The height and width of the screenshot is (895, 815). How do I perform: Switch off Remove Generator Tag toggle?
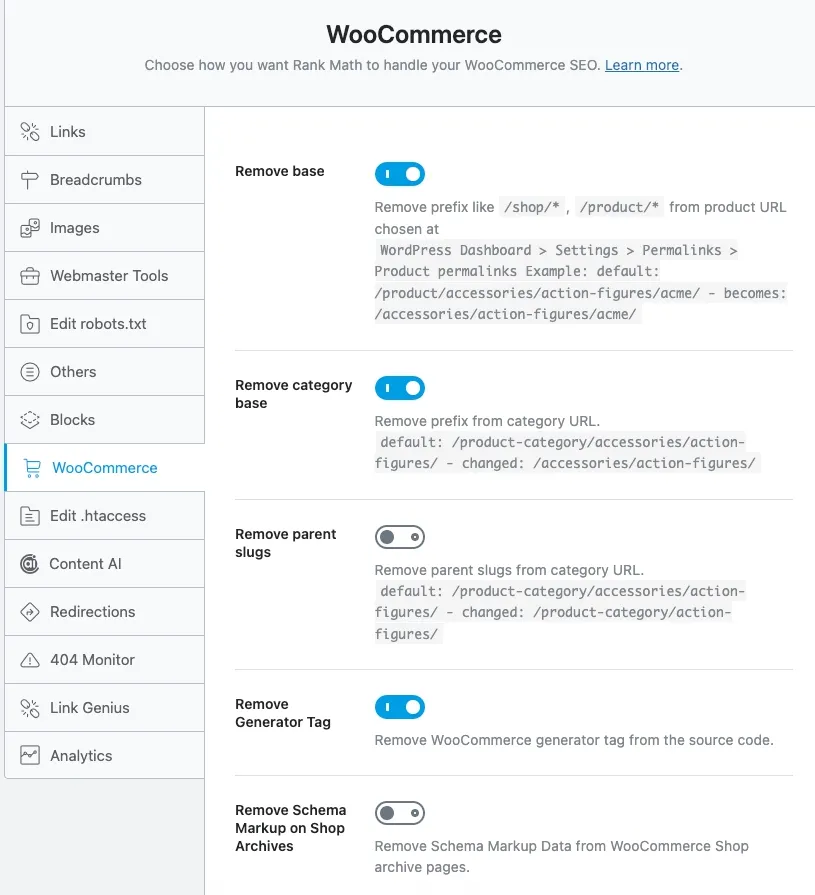pos(400,707)
